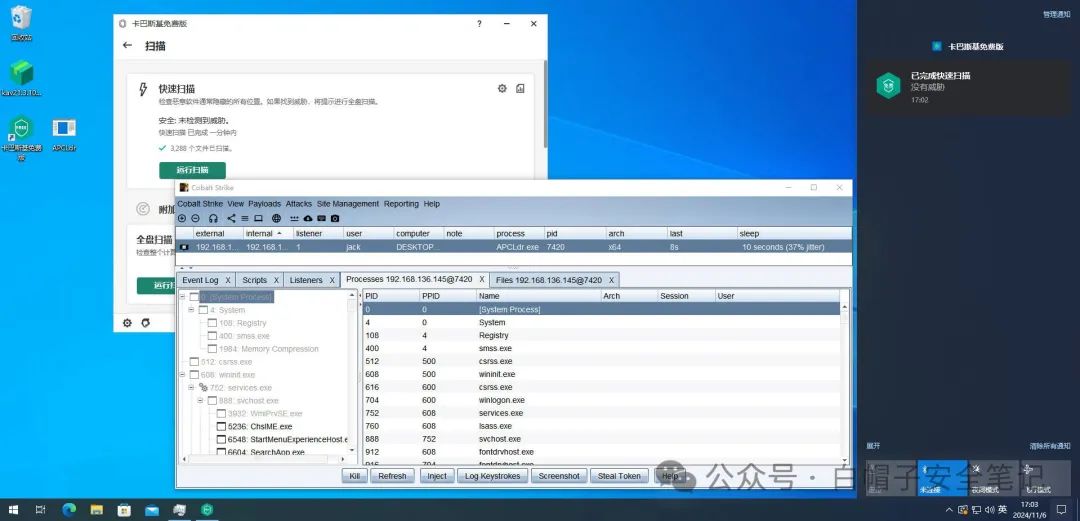The height and width of the screenshot is (521, 1080).
Task: View keystrokes using the keyboard toolbar icon
Action: [x=321, y=218]
